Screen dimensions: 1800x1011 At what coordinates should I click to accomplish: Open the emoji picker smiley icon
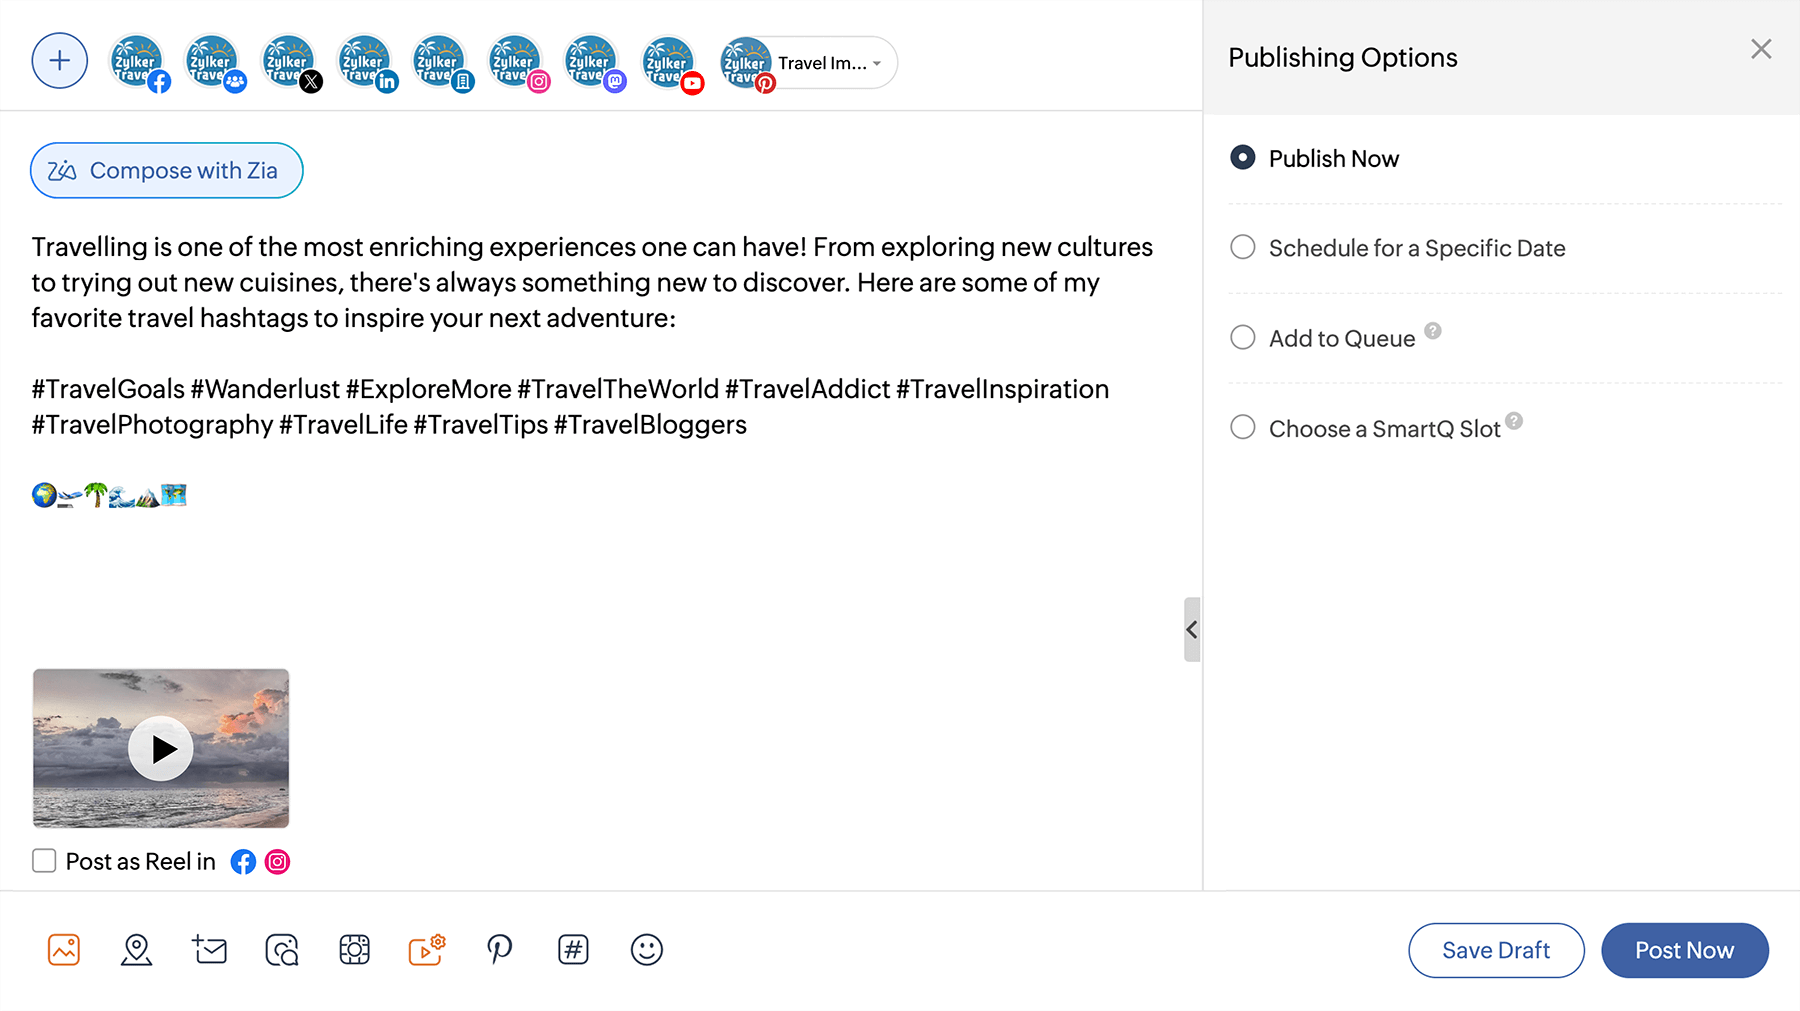pos(647,950)
